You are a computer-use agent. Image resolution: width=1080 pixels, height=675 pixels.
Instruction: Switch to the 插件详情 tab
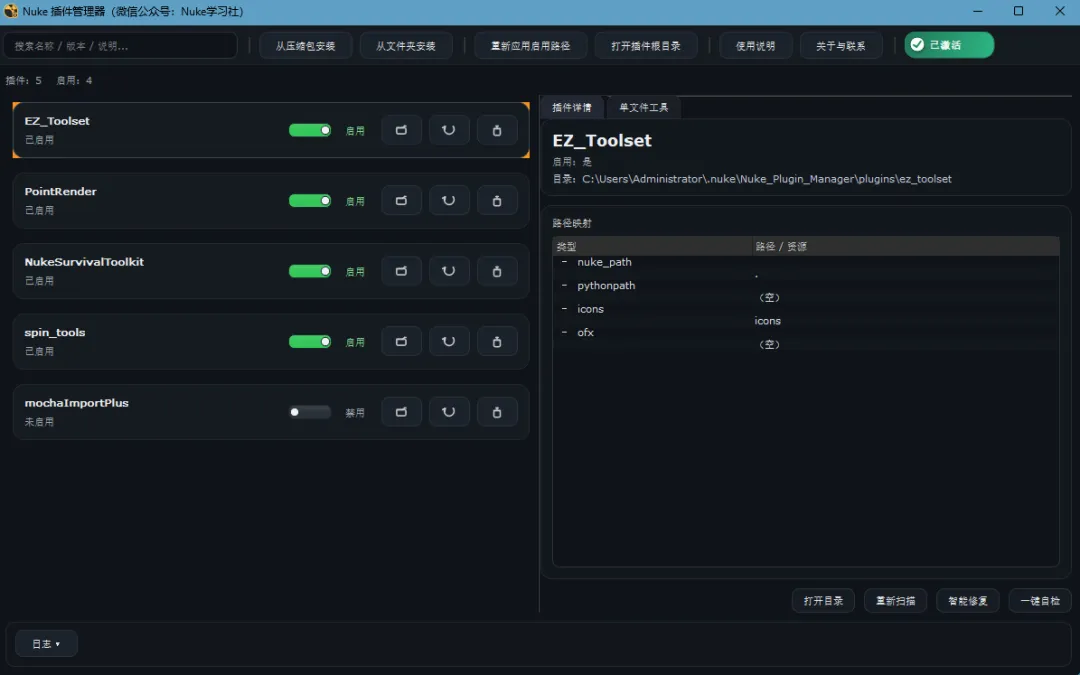[572, 107]
